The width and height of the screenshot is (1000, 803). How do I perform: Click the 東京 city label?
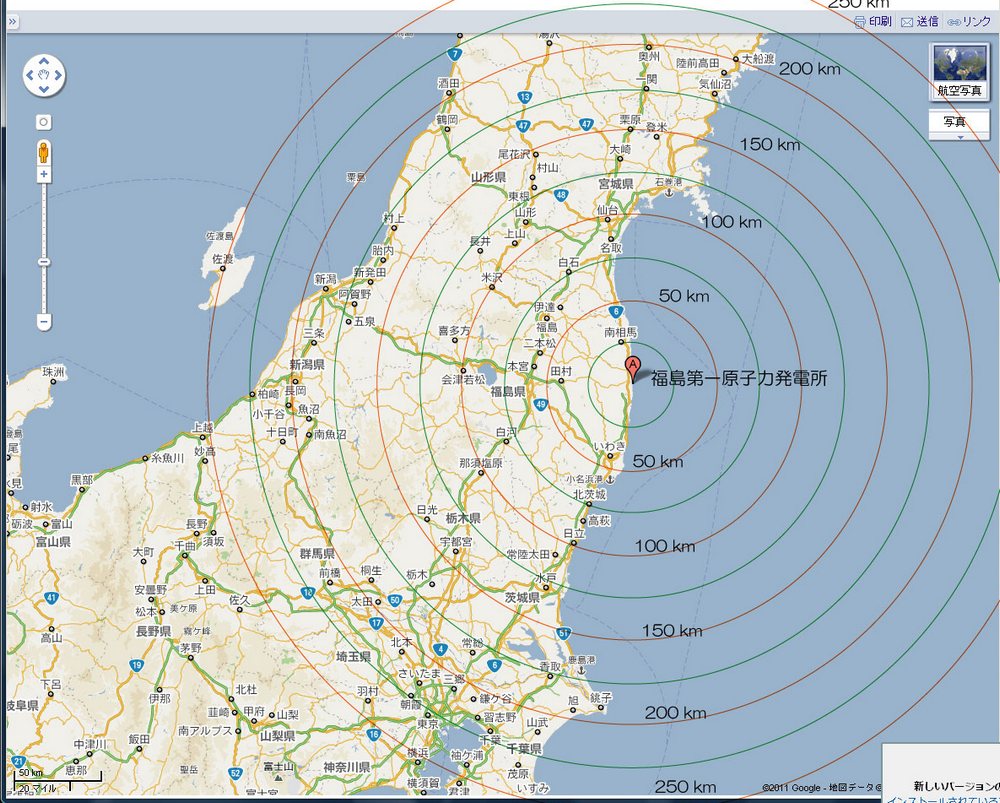pyautogui.click(x=428, y=725)
